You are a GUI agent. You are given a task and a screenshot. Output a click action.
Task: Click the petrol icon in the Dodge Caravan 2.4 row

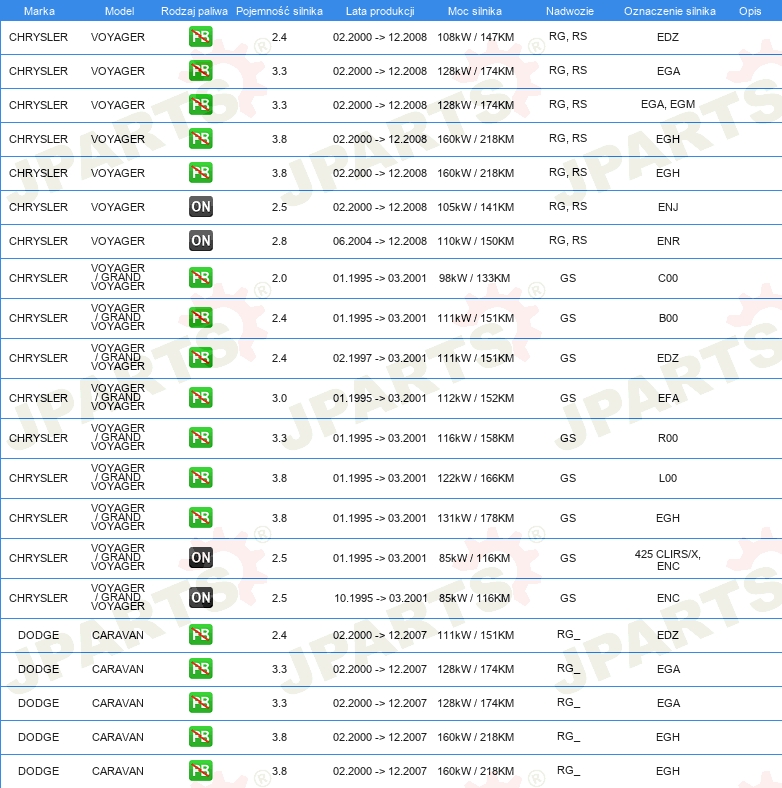pos(200,635)
